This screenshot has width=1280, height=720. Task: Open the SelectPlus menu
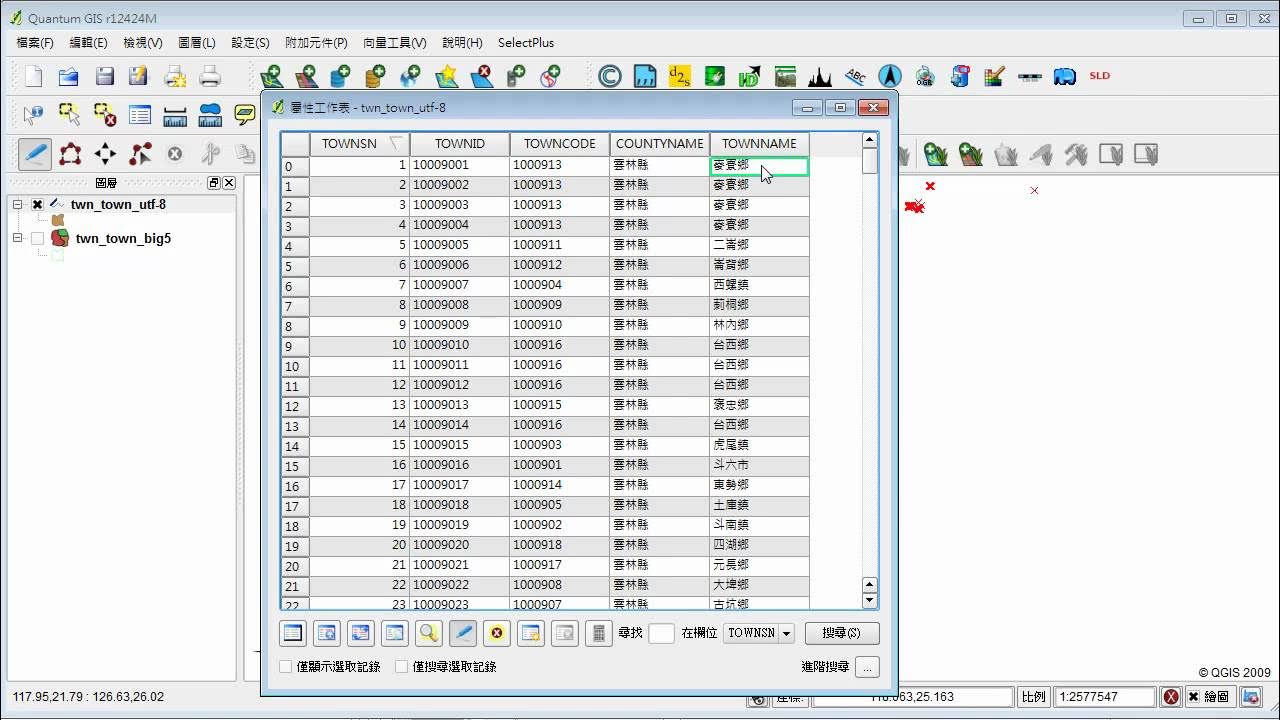[526, 43]
